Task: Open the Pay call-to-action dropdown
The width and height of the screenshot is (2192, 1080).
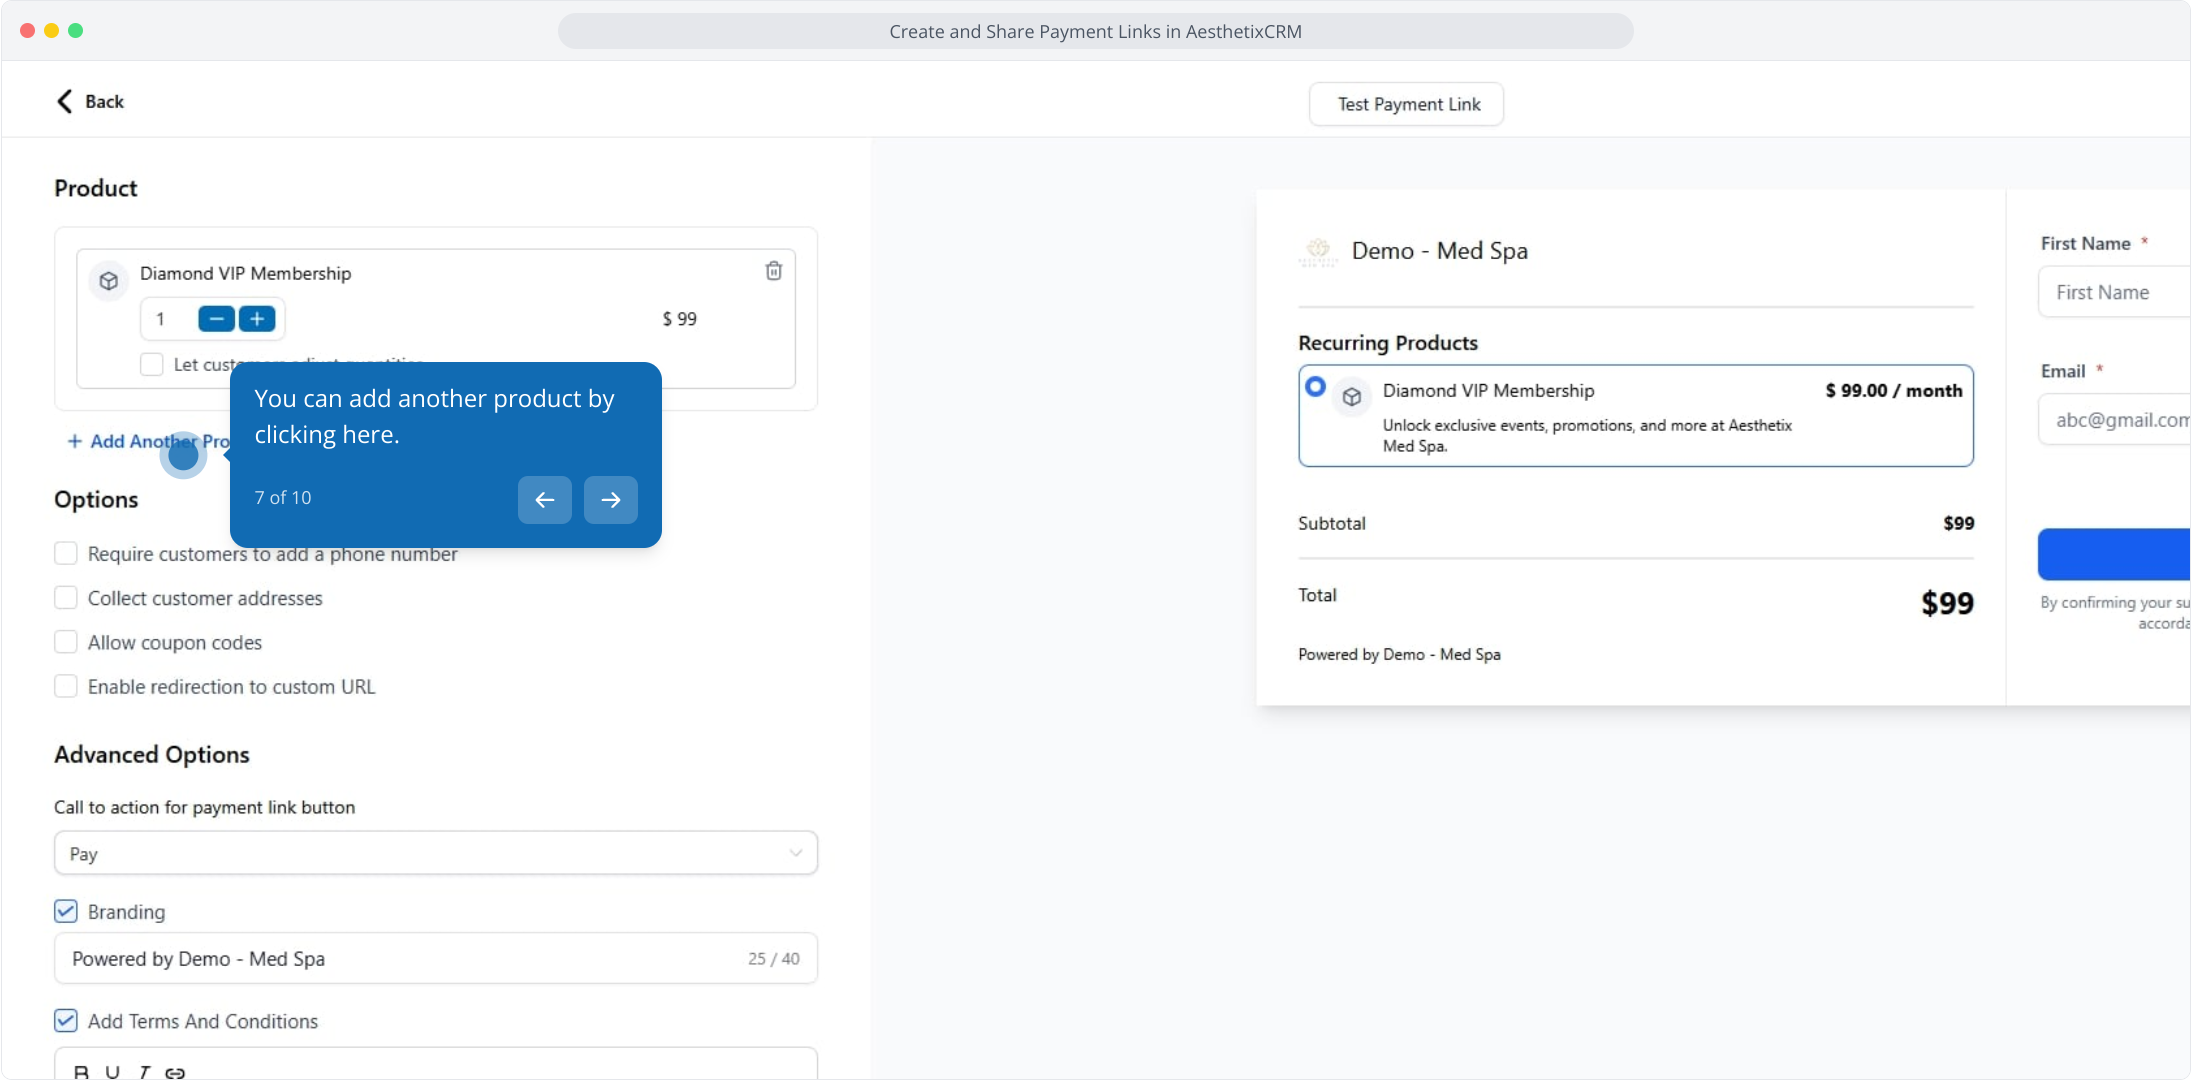Action: (436, 853)
